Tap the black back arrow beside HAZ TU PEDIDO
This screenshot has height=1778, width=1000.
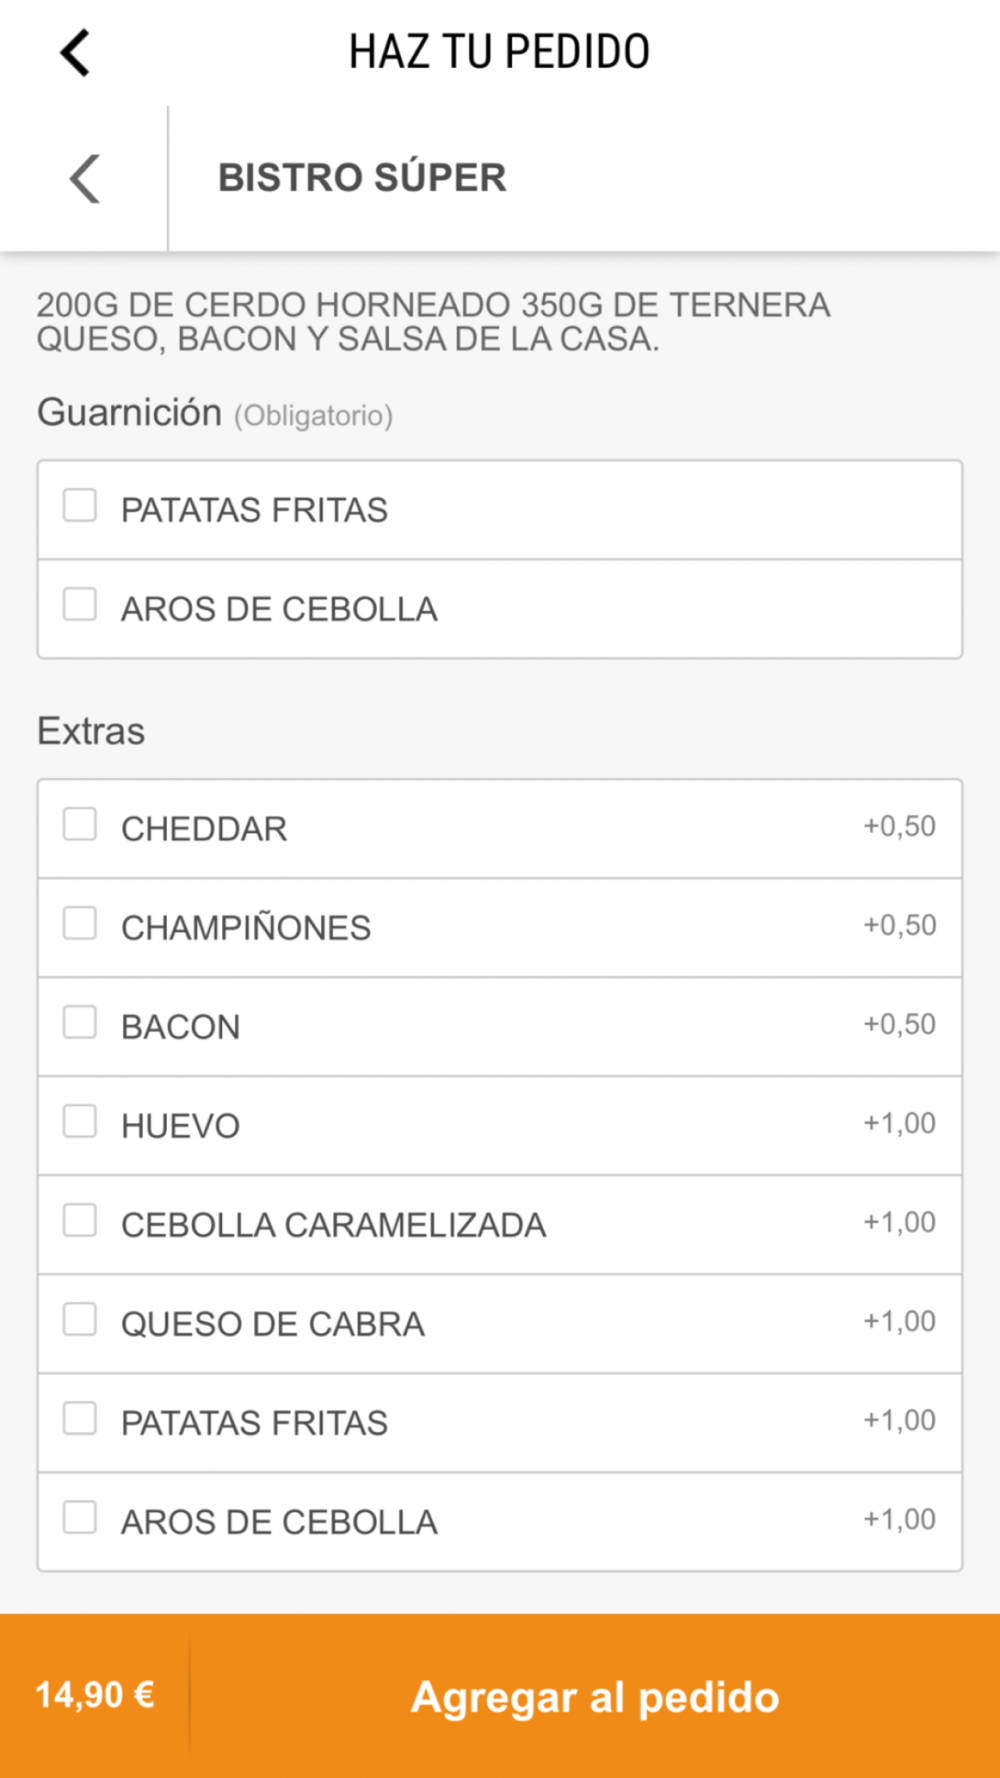pos(76,52)
